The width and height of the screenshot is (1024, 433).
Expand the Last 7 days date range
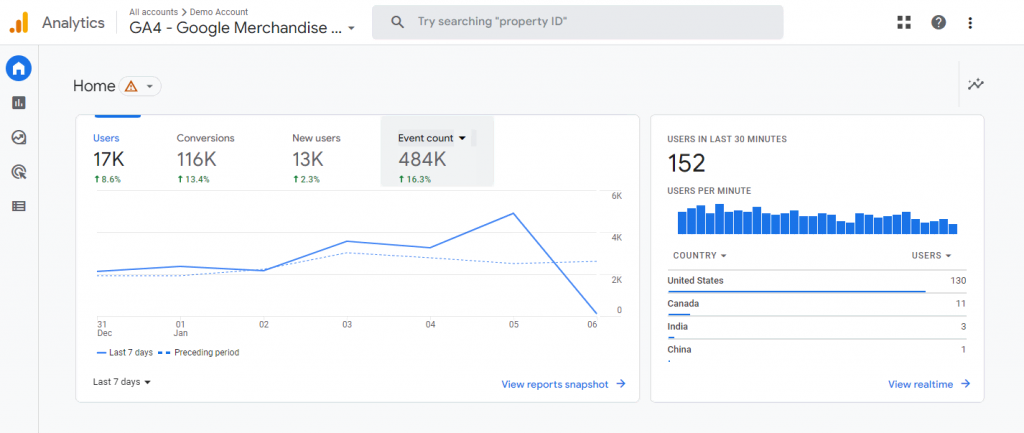[122, 382]
